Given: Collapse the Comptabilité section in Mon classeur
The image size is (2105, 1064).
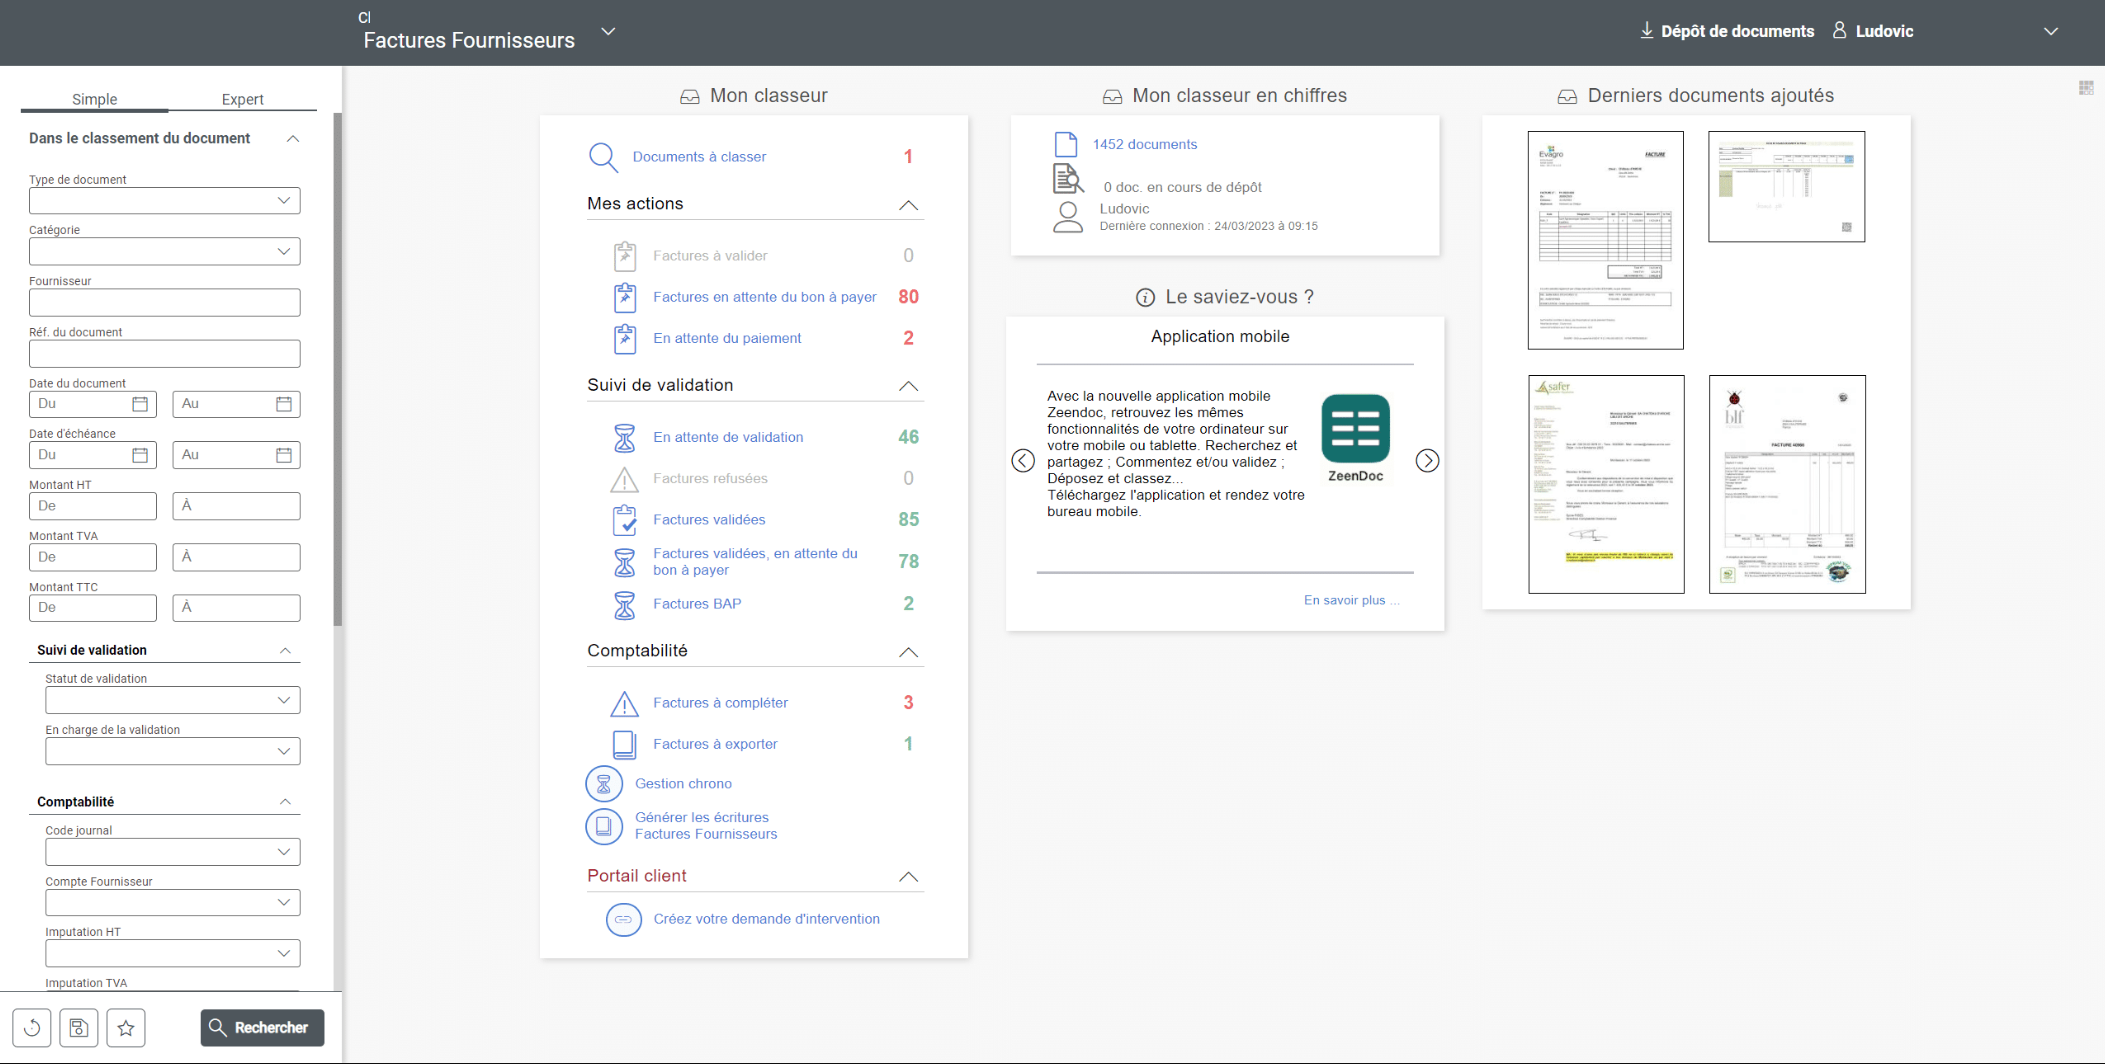Looking at the screenshot, I should click(x=908, y=652).
